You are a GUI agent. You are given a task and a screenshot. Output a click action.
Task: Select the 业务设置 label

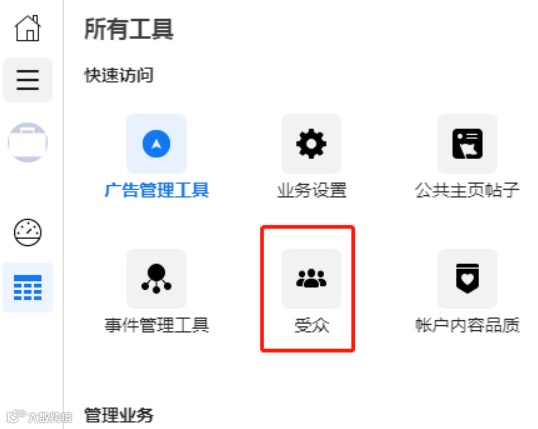[x=312, y=190]
